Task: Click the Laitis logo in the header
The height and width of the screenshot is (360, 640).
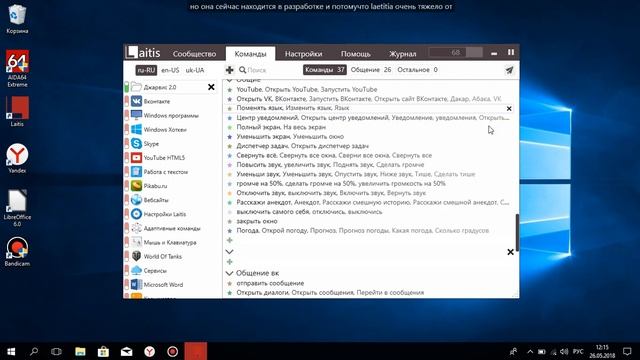Action: (143, 53)
